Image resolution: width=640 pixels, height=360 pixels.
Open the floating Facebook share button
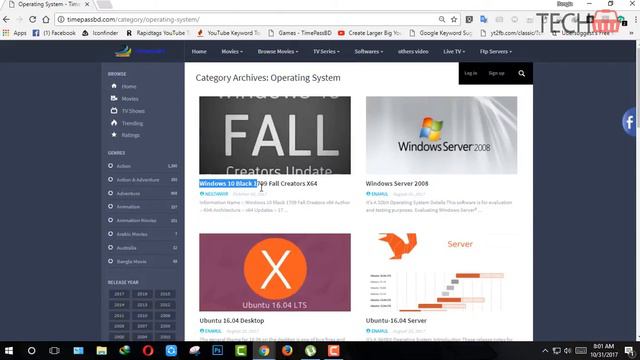pos(629,122)
